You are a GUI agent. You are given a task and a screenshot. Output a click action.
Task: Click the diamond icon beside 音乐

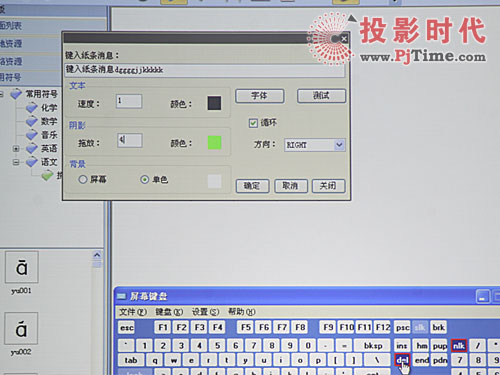32,135
